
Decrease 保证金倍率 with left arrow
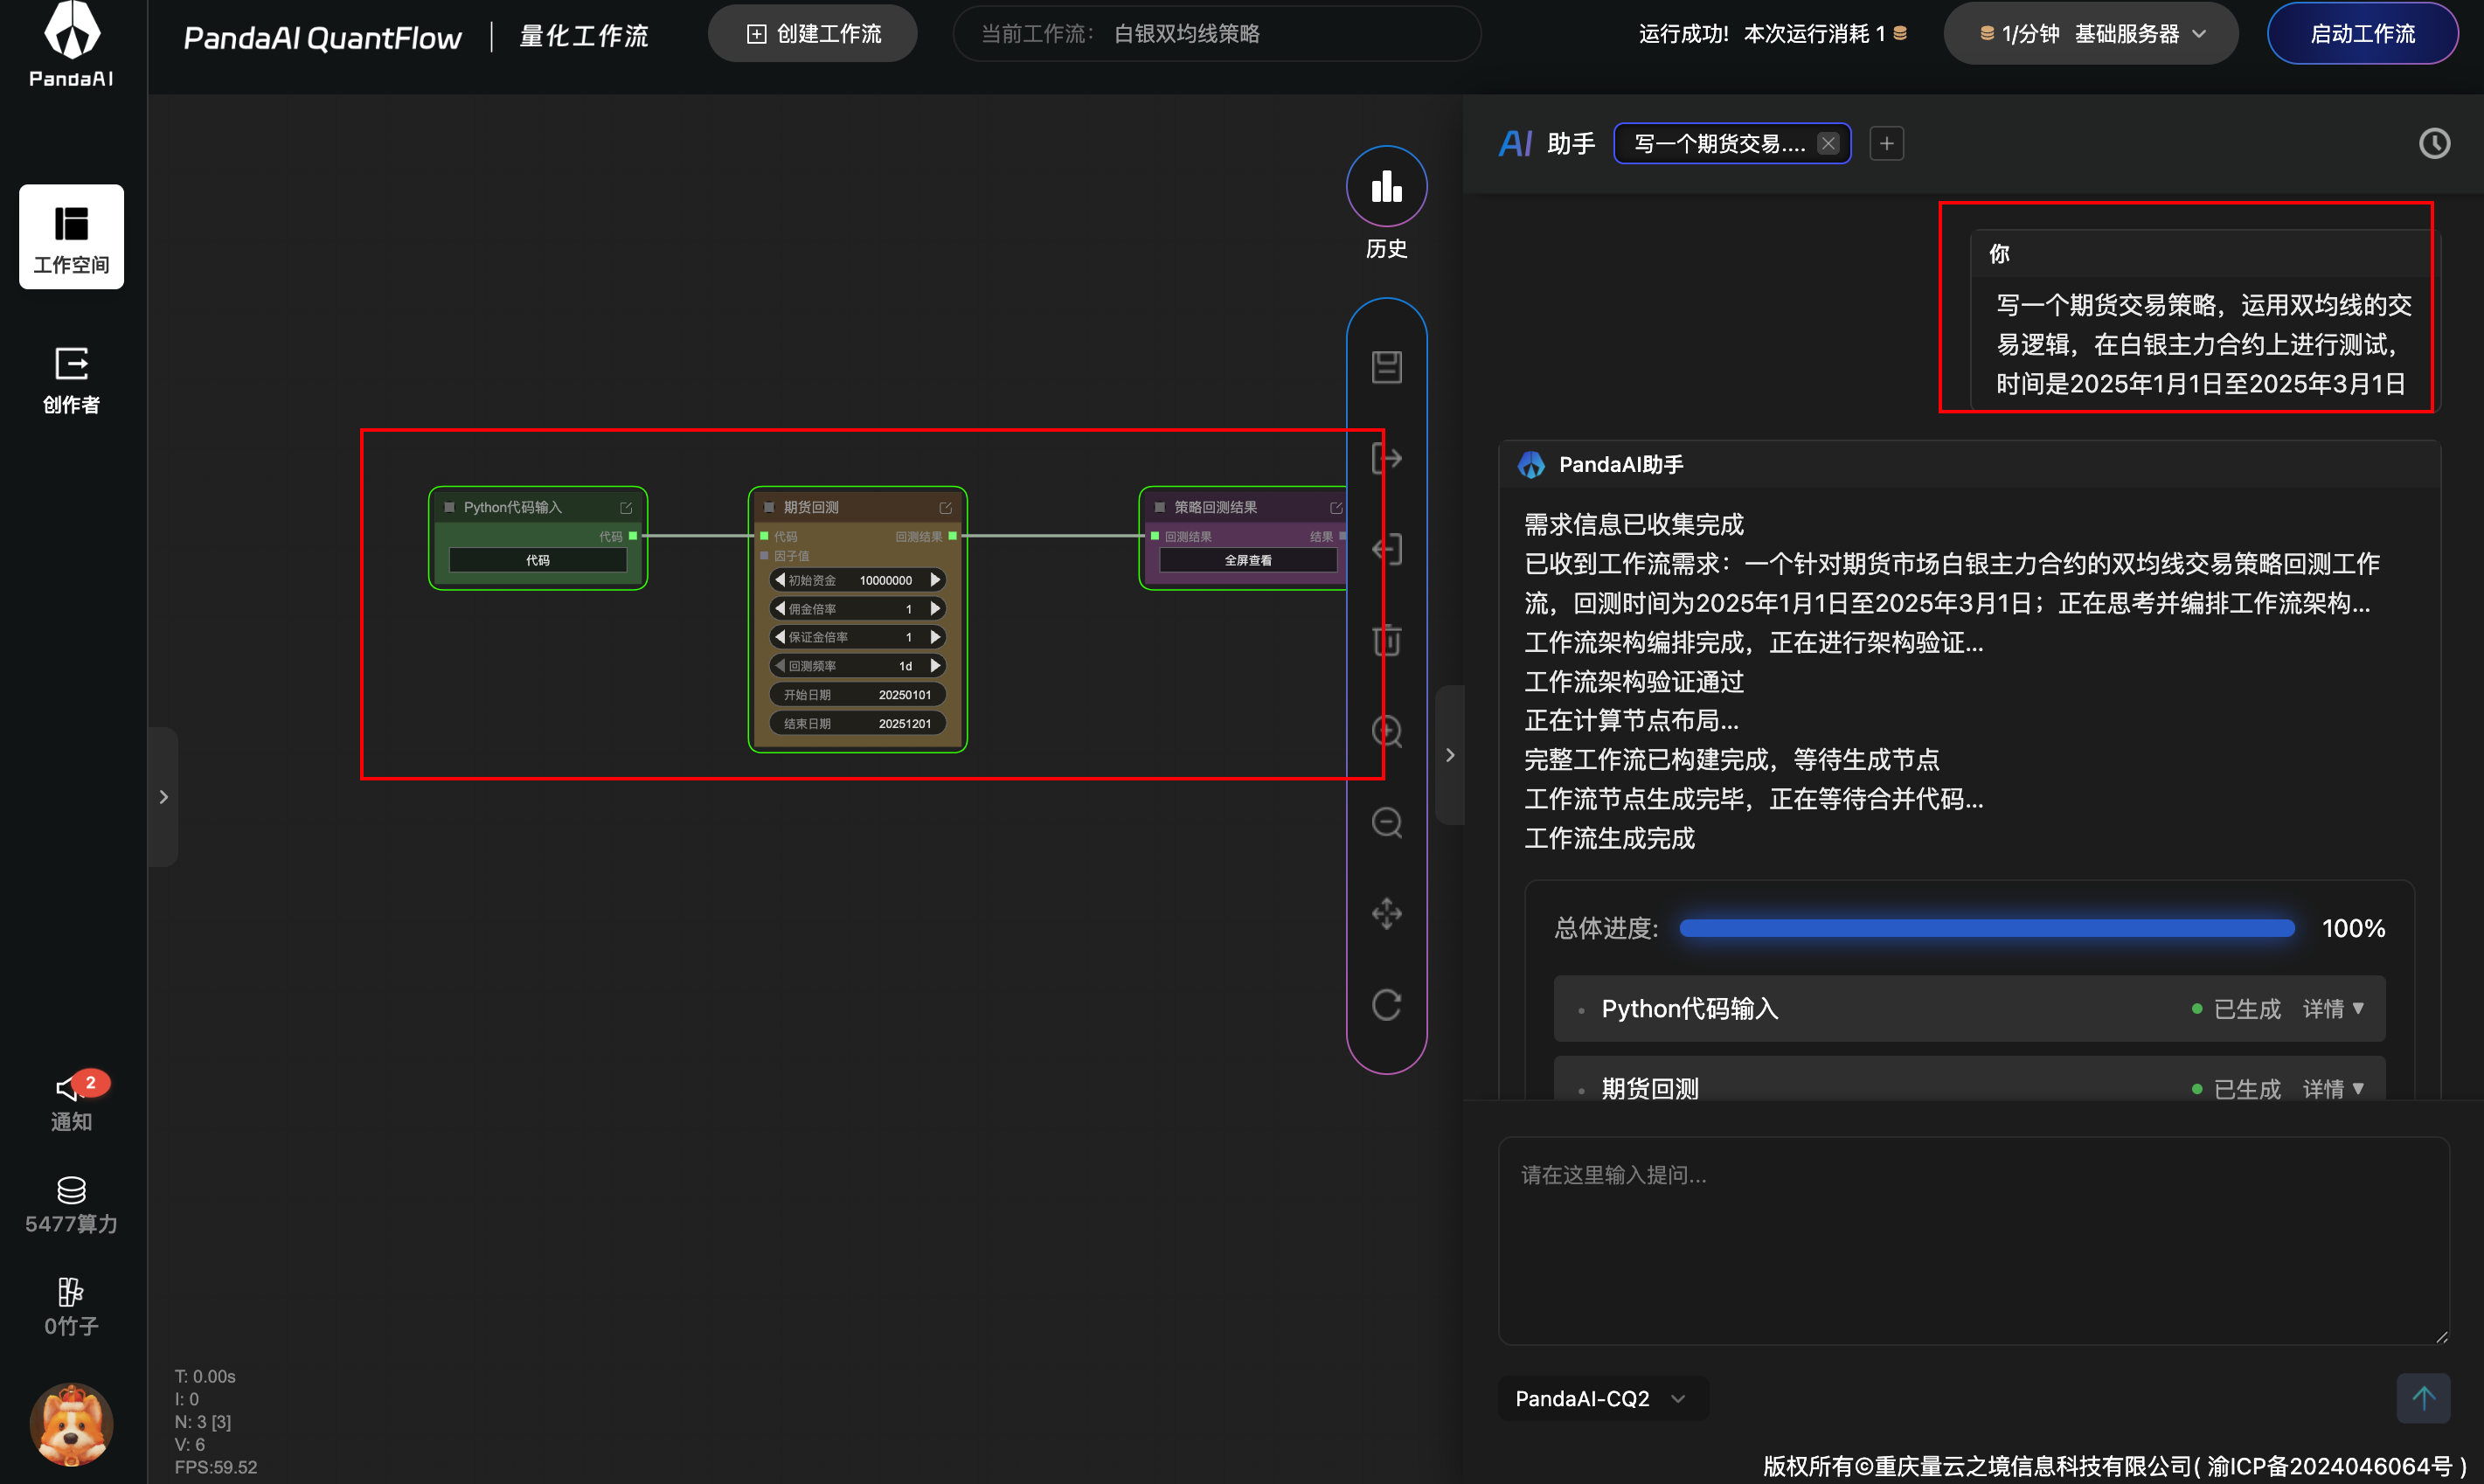[x=780, y=637]
